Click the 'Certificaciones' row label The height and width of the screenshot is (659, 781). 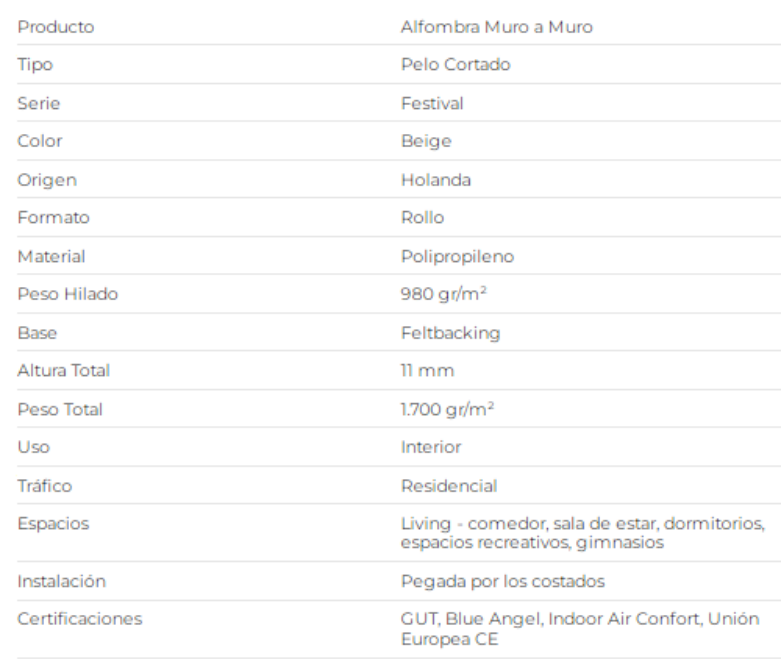(x=80, y=619)
